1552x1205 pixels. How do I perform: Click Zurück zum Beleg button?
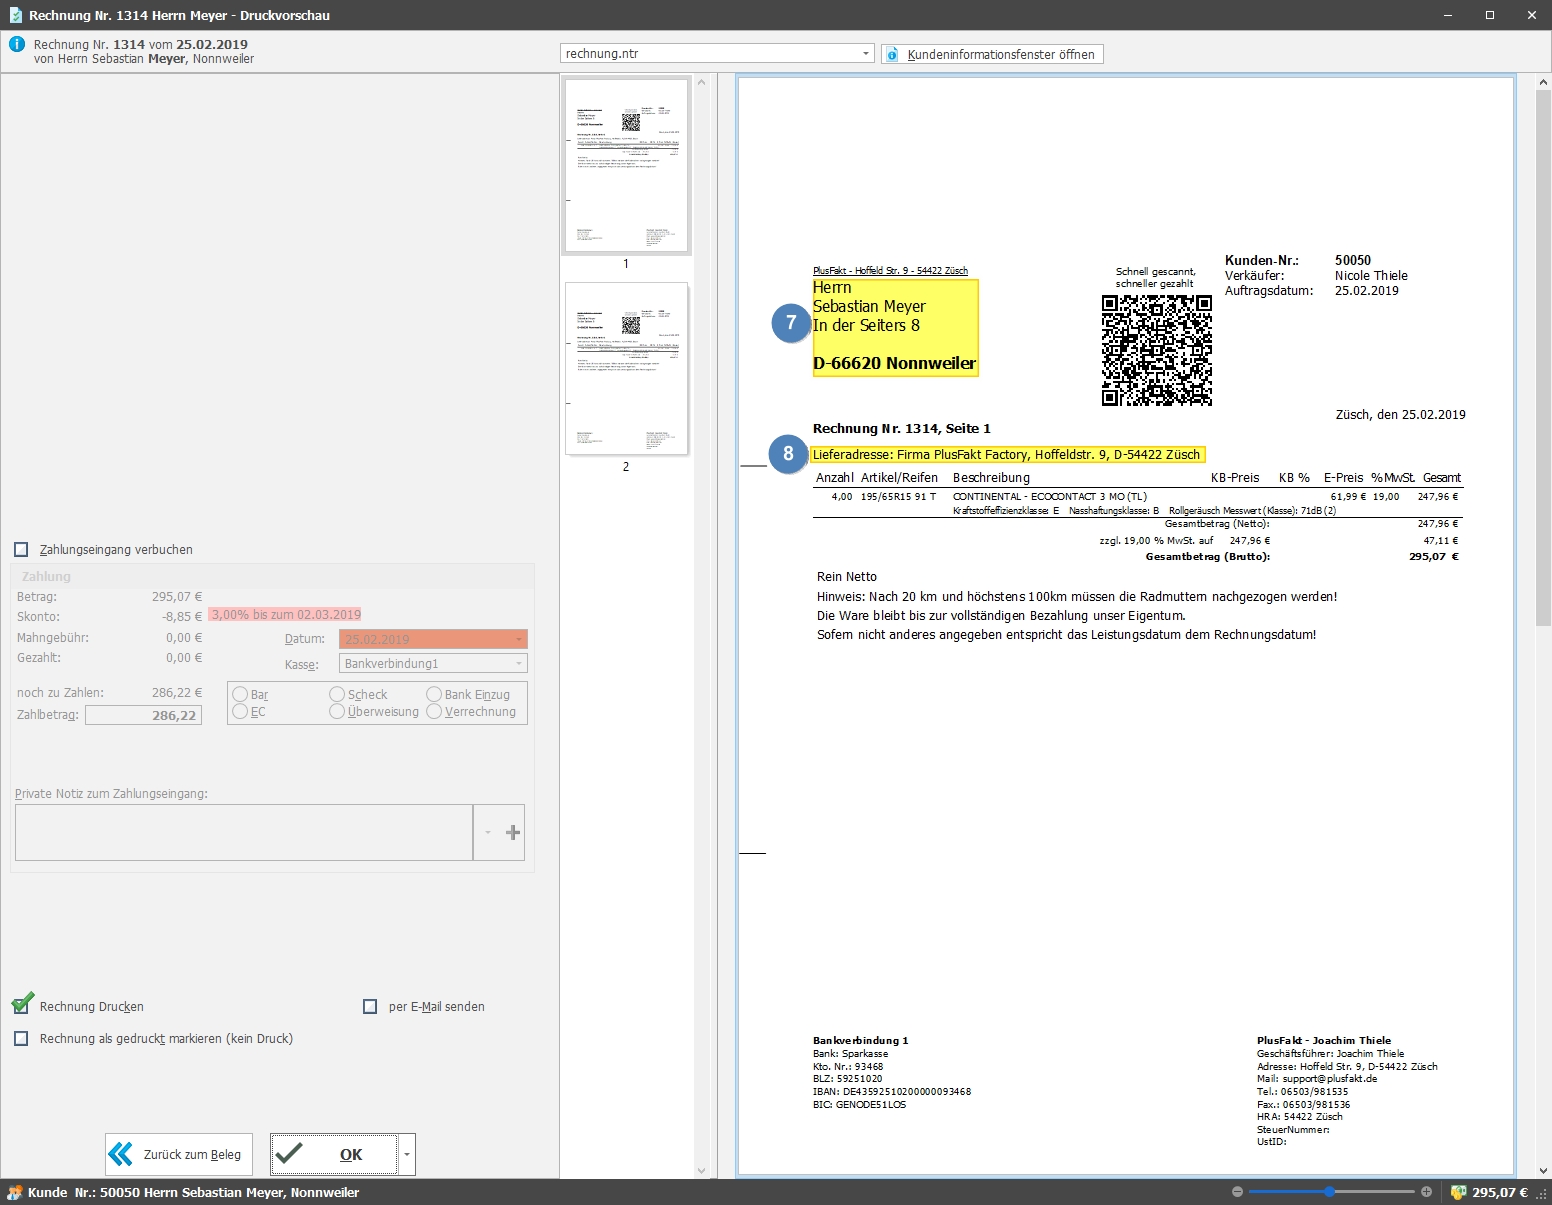pyautogui.click(x=179, y=1154)
